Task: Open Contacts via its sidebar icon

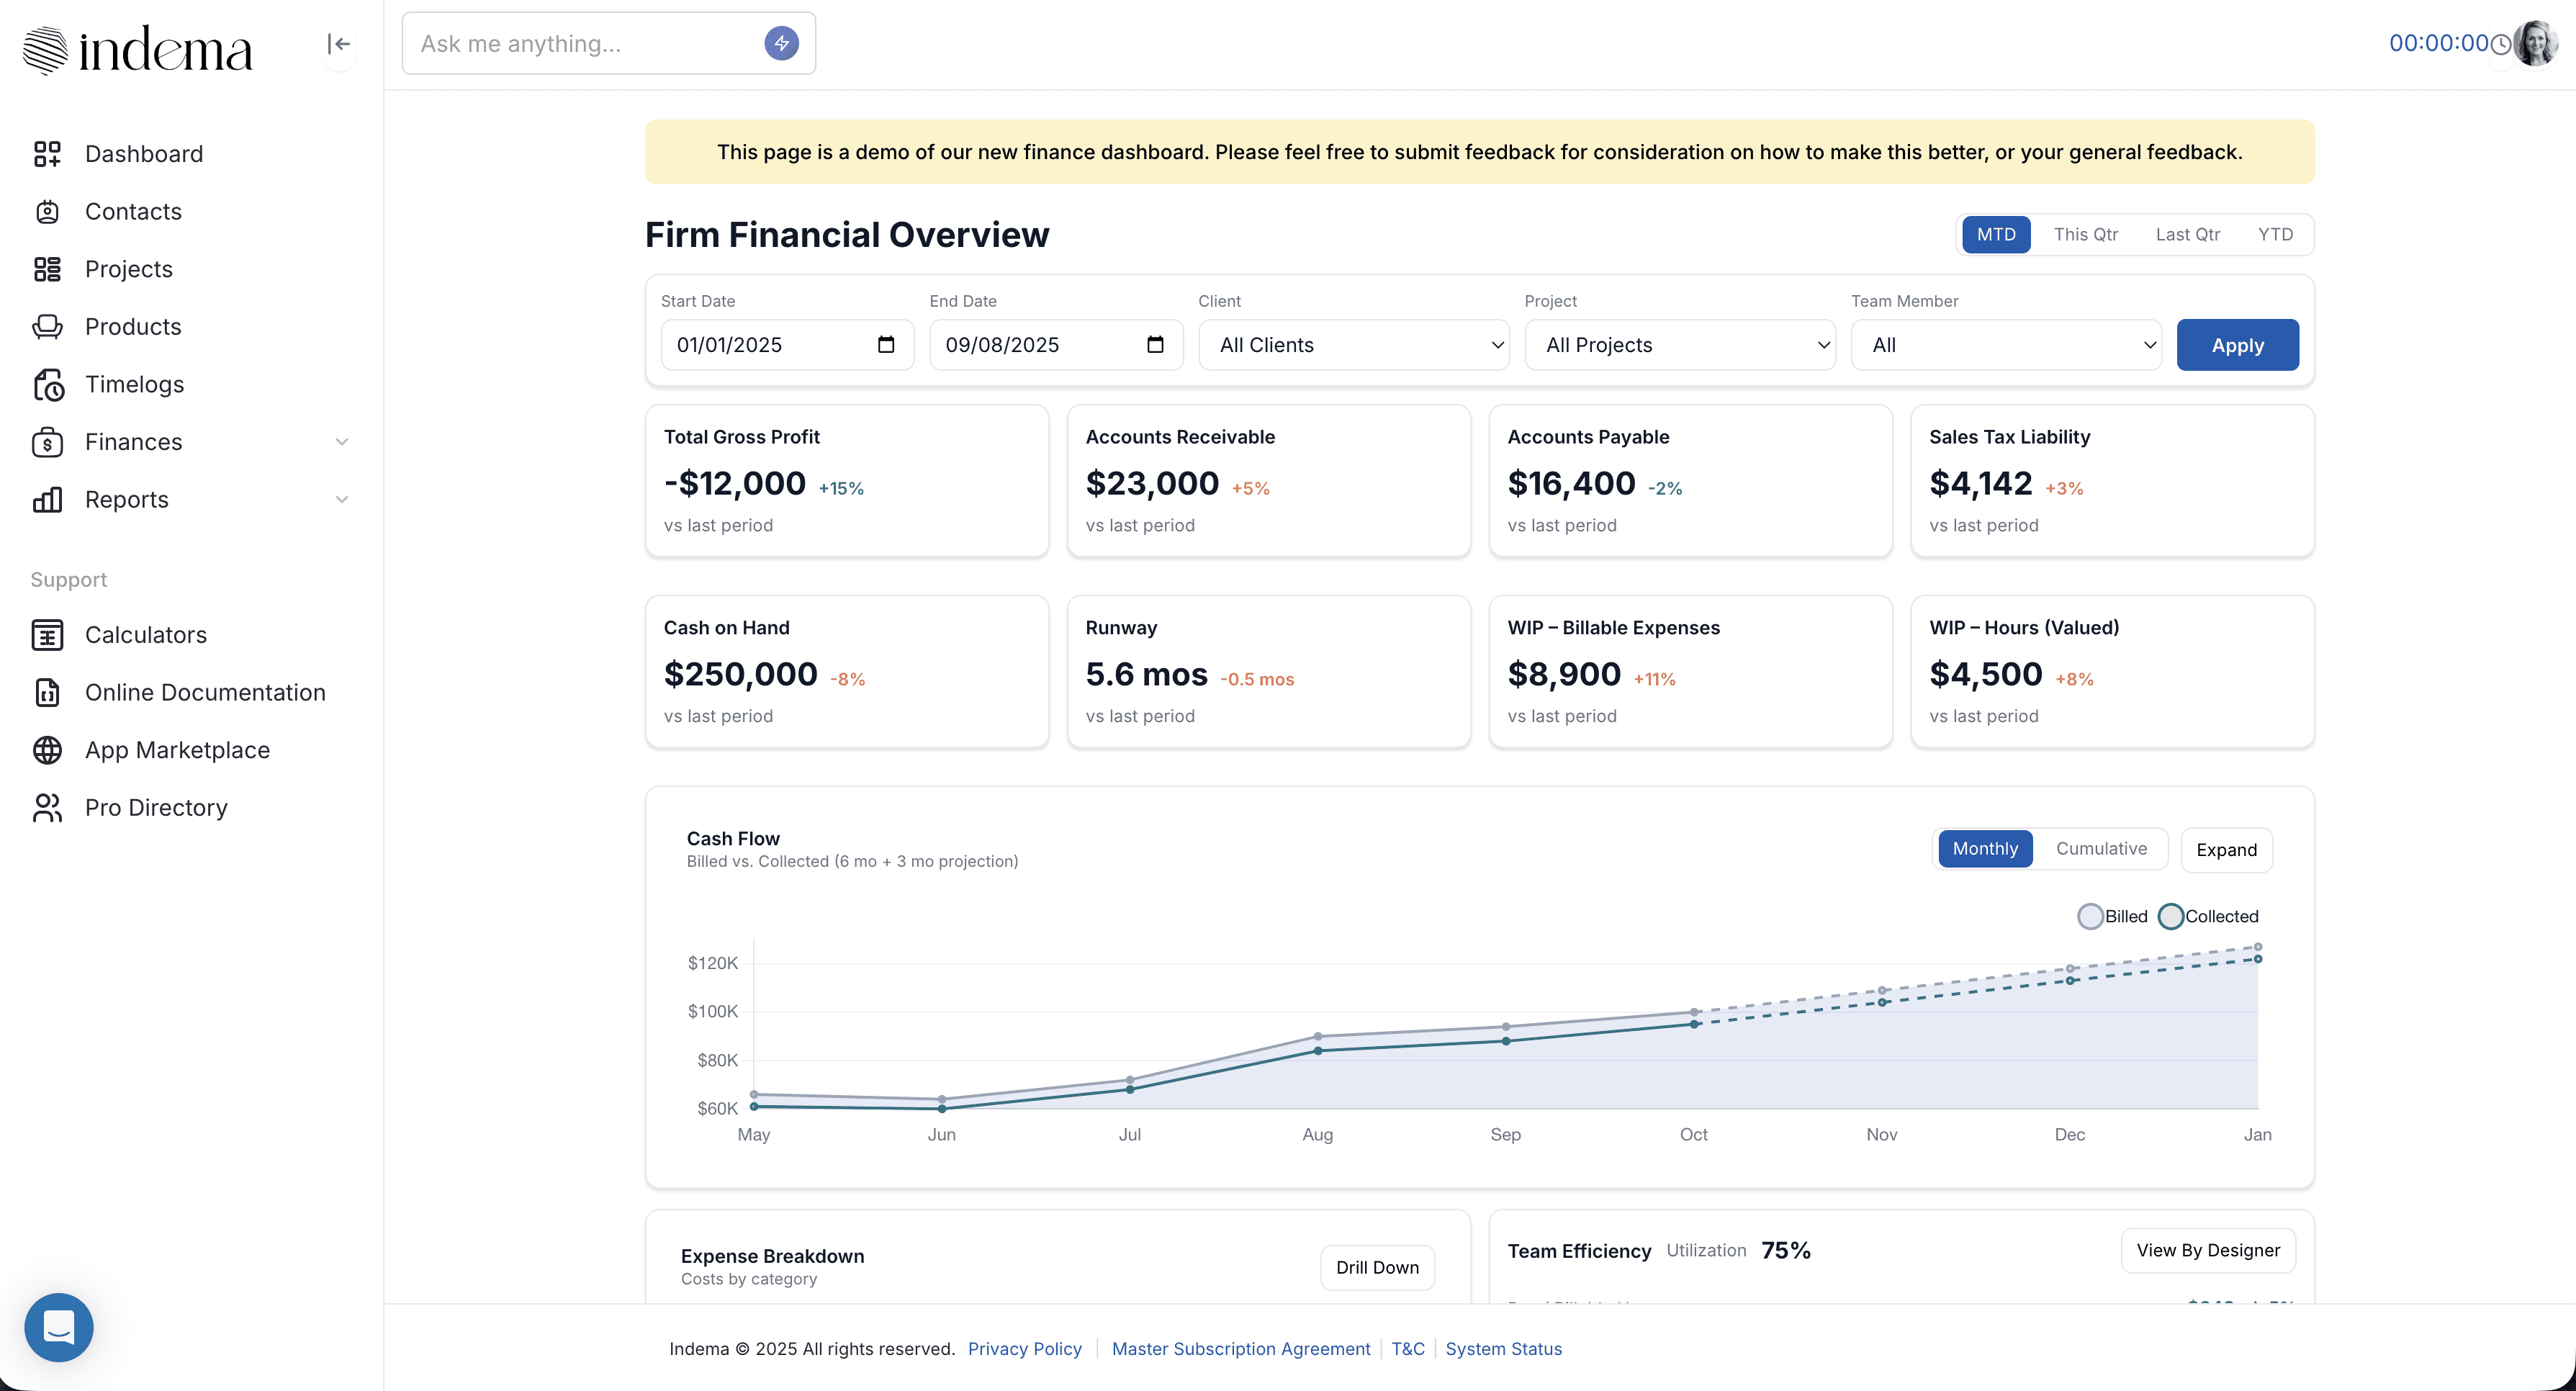Action: tap(47, 211)
